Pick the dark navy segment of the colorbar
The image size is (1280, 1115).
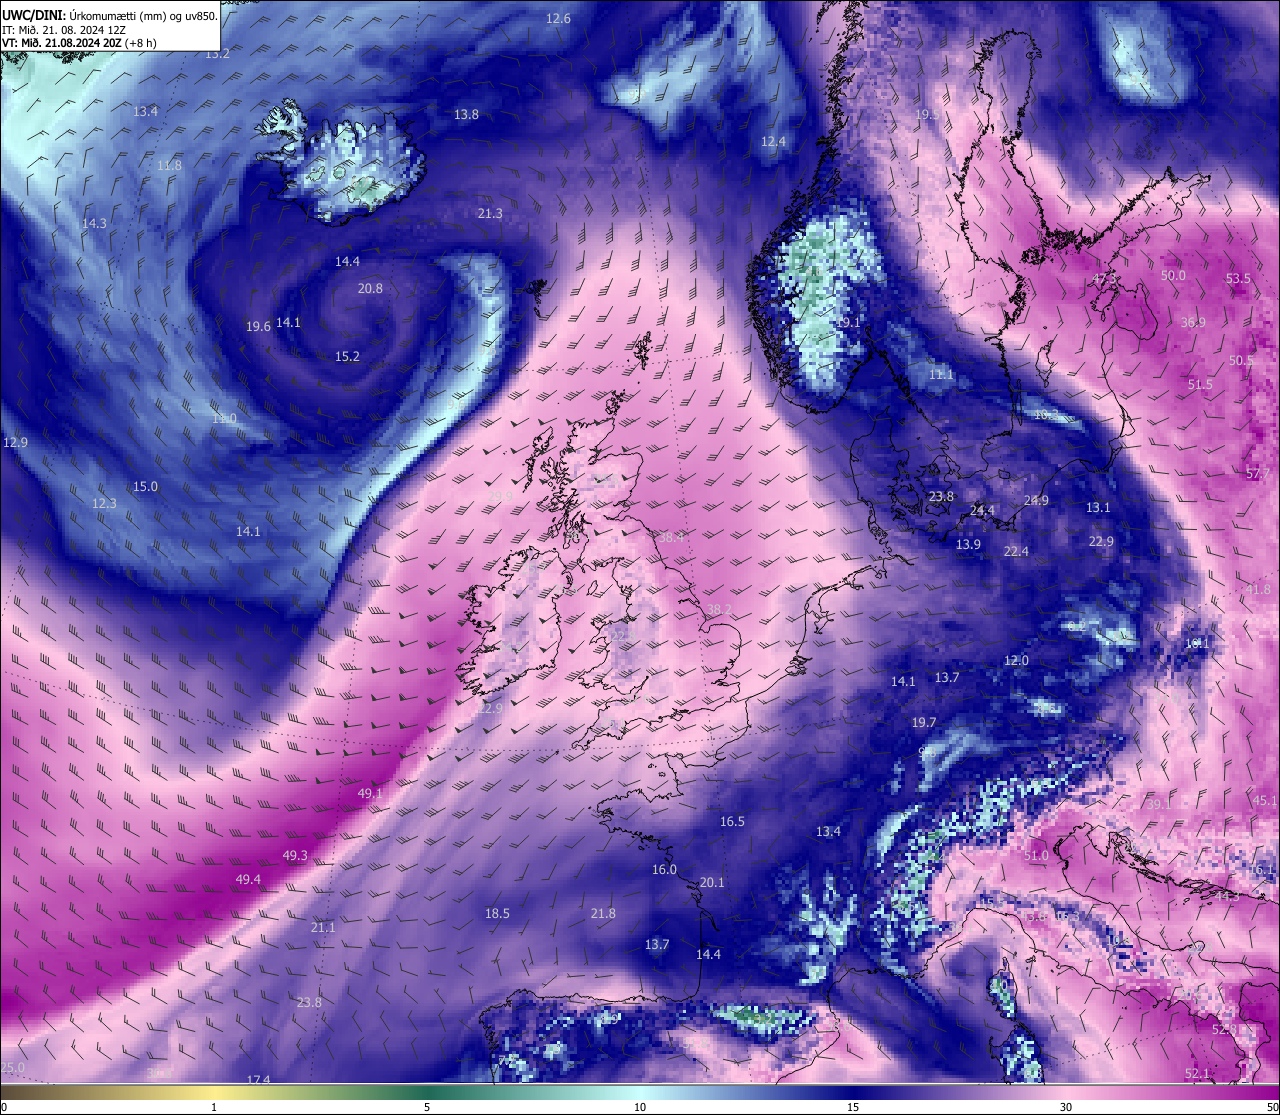click(x=855, y=1092)
